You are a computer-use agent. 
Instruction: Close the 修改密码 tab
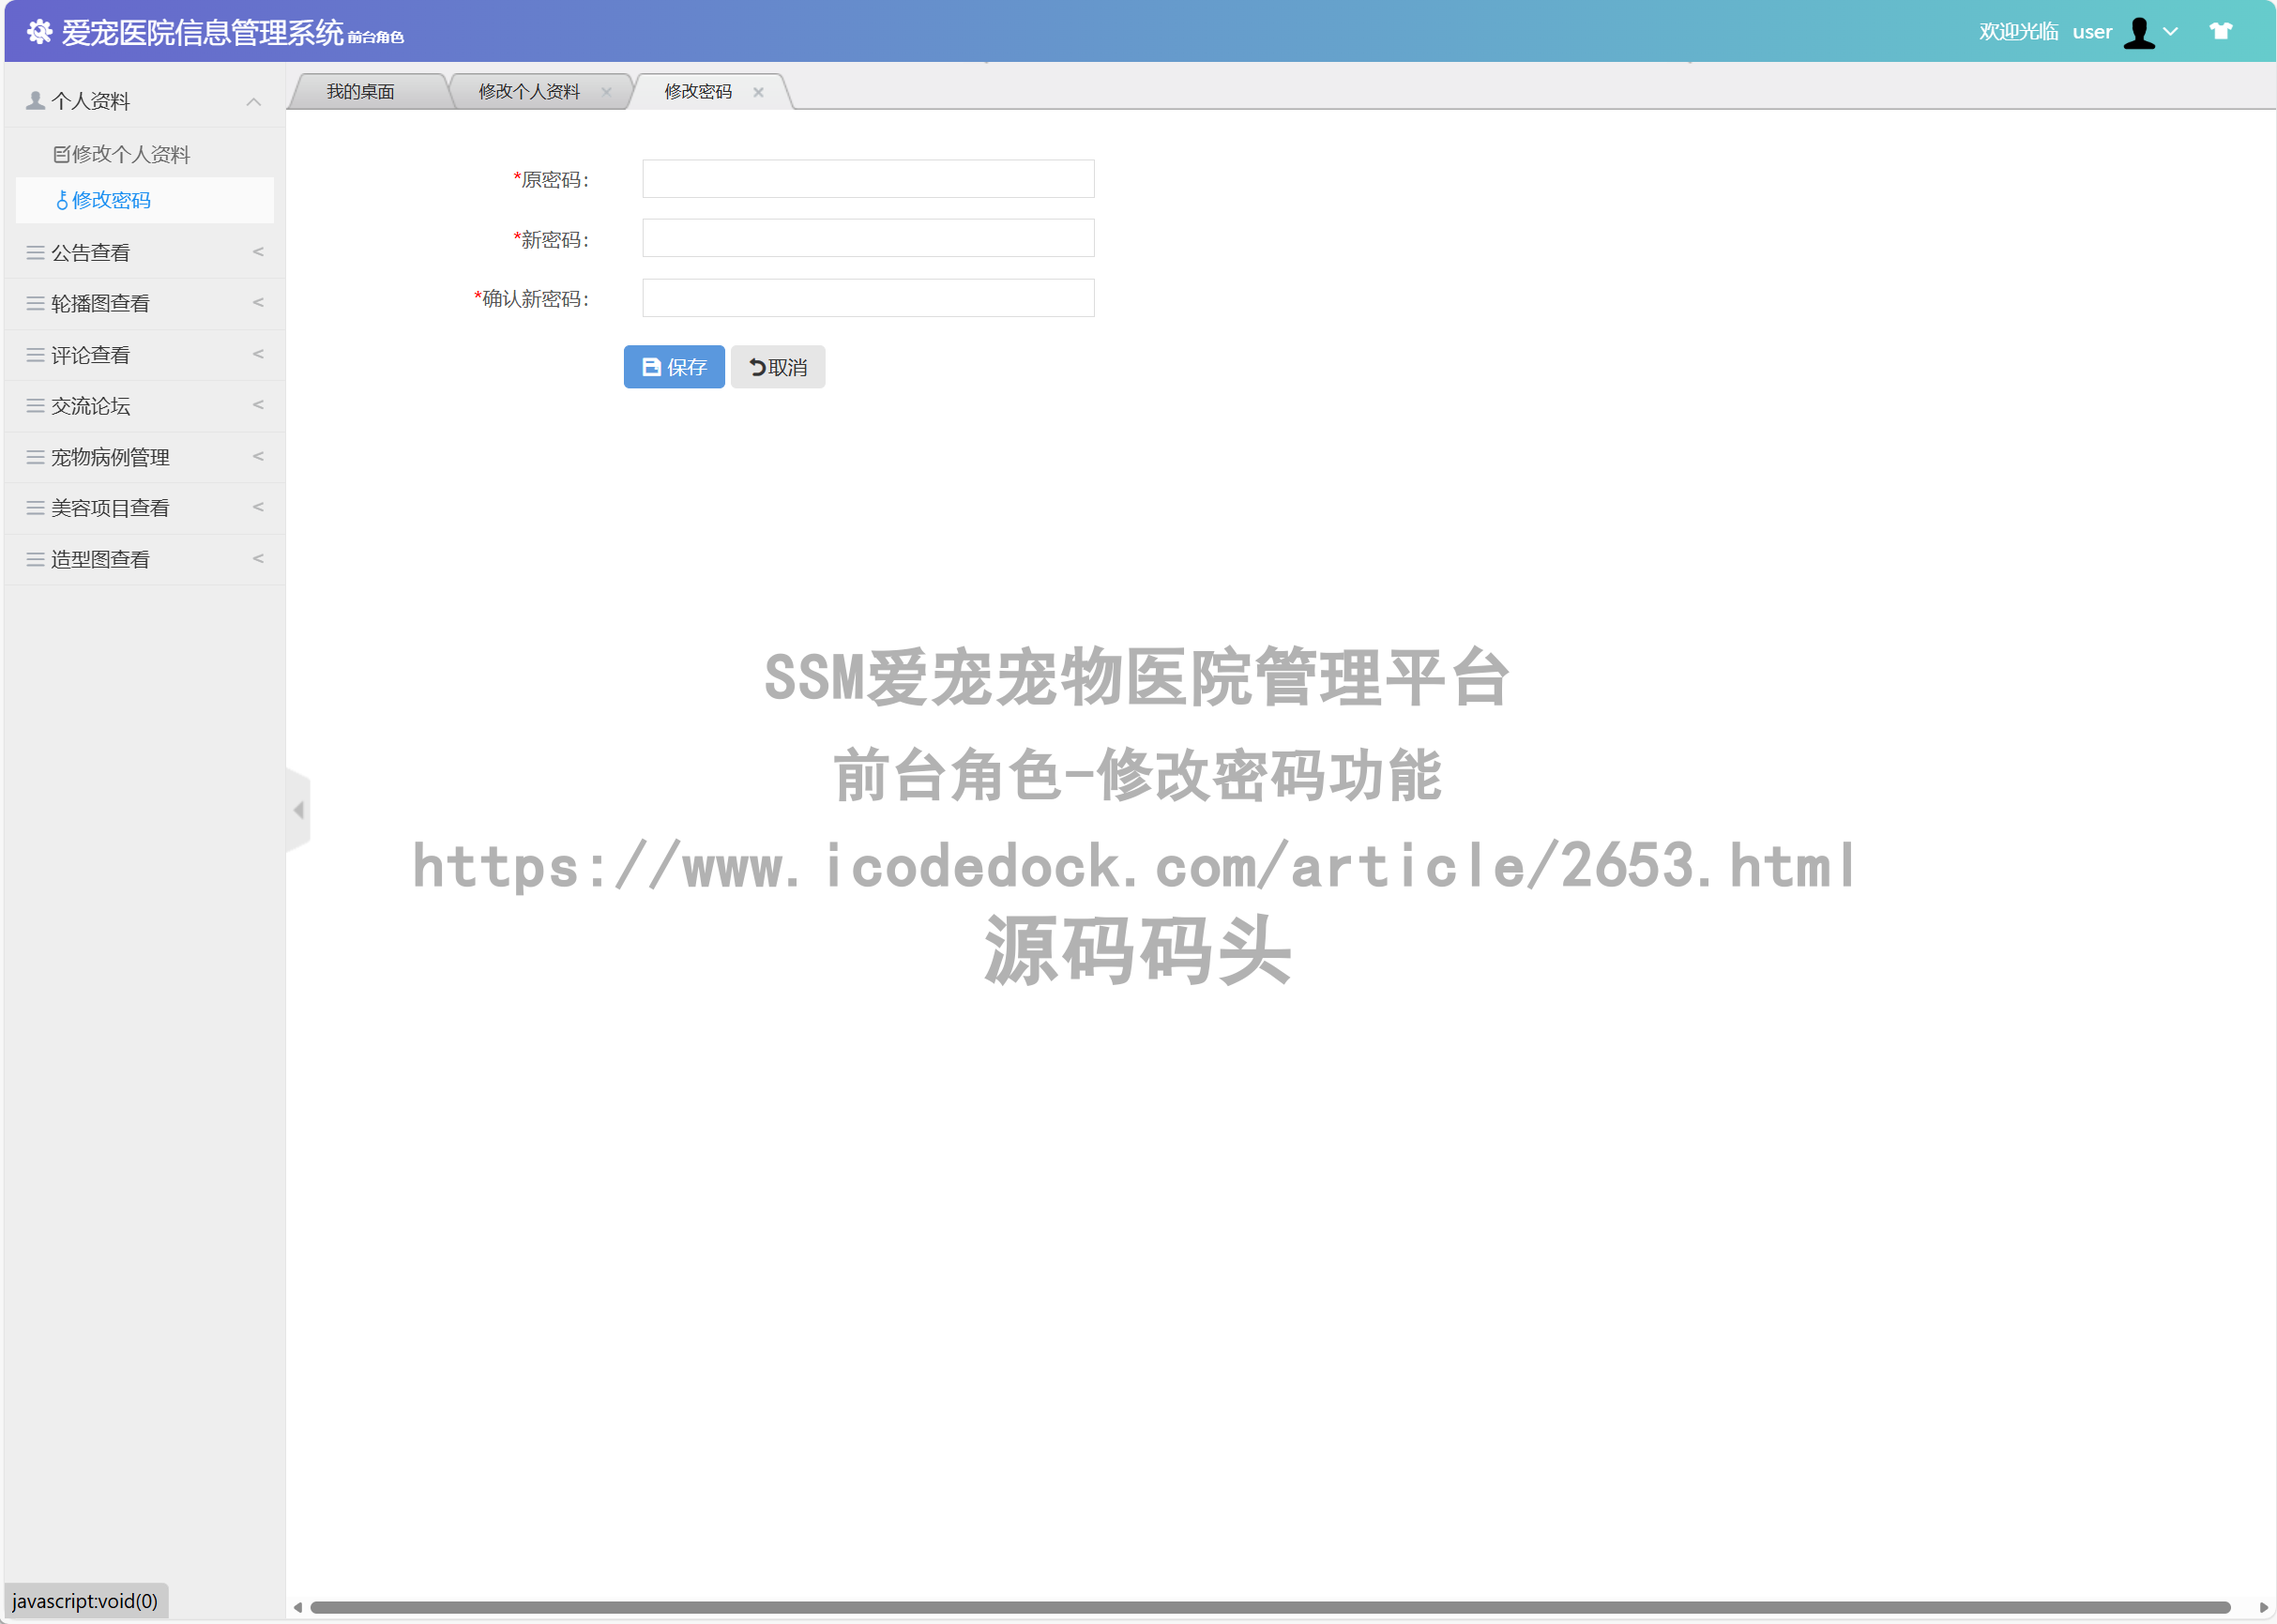(x=758, y=92)
